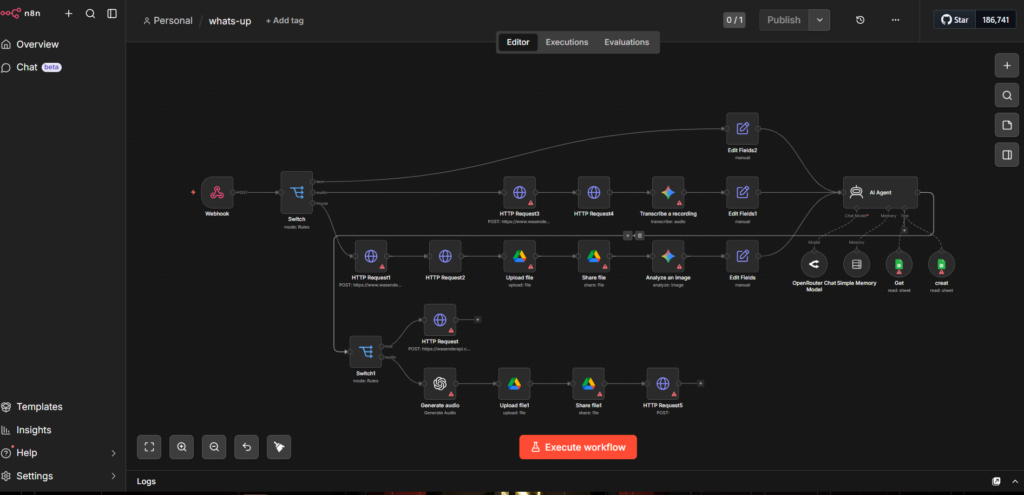
Task: Switch to the Evaluations tab
Action: pyautogui.click(x=626, y=42)
